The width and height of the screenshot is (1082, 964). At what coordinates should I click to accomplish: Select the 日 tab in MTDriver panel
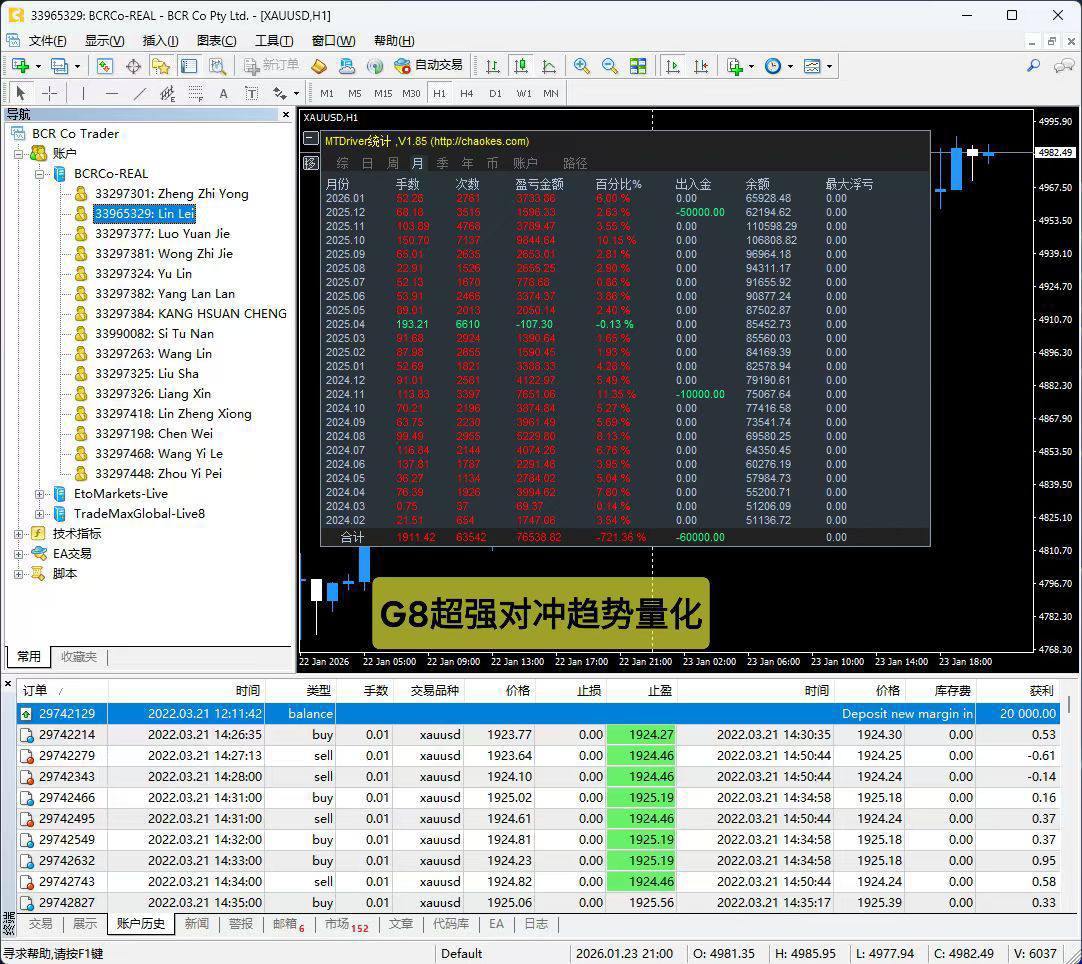[x=368, y=163]
